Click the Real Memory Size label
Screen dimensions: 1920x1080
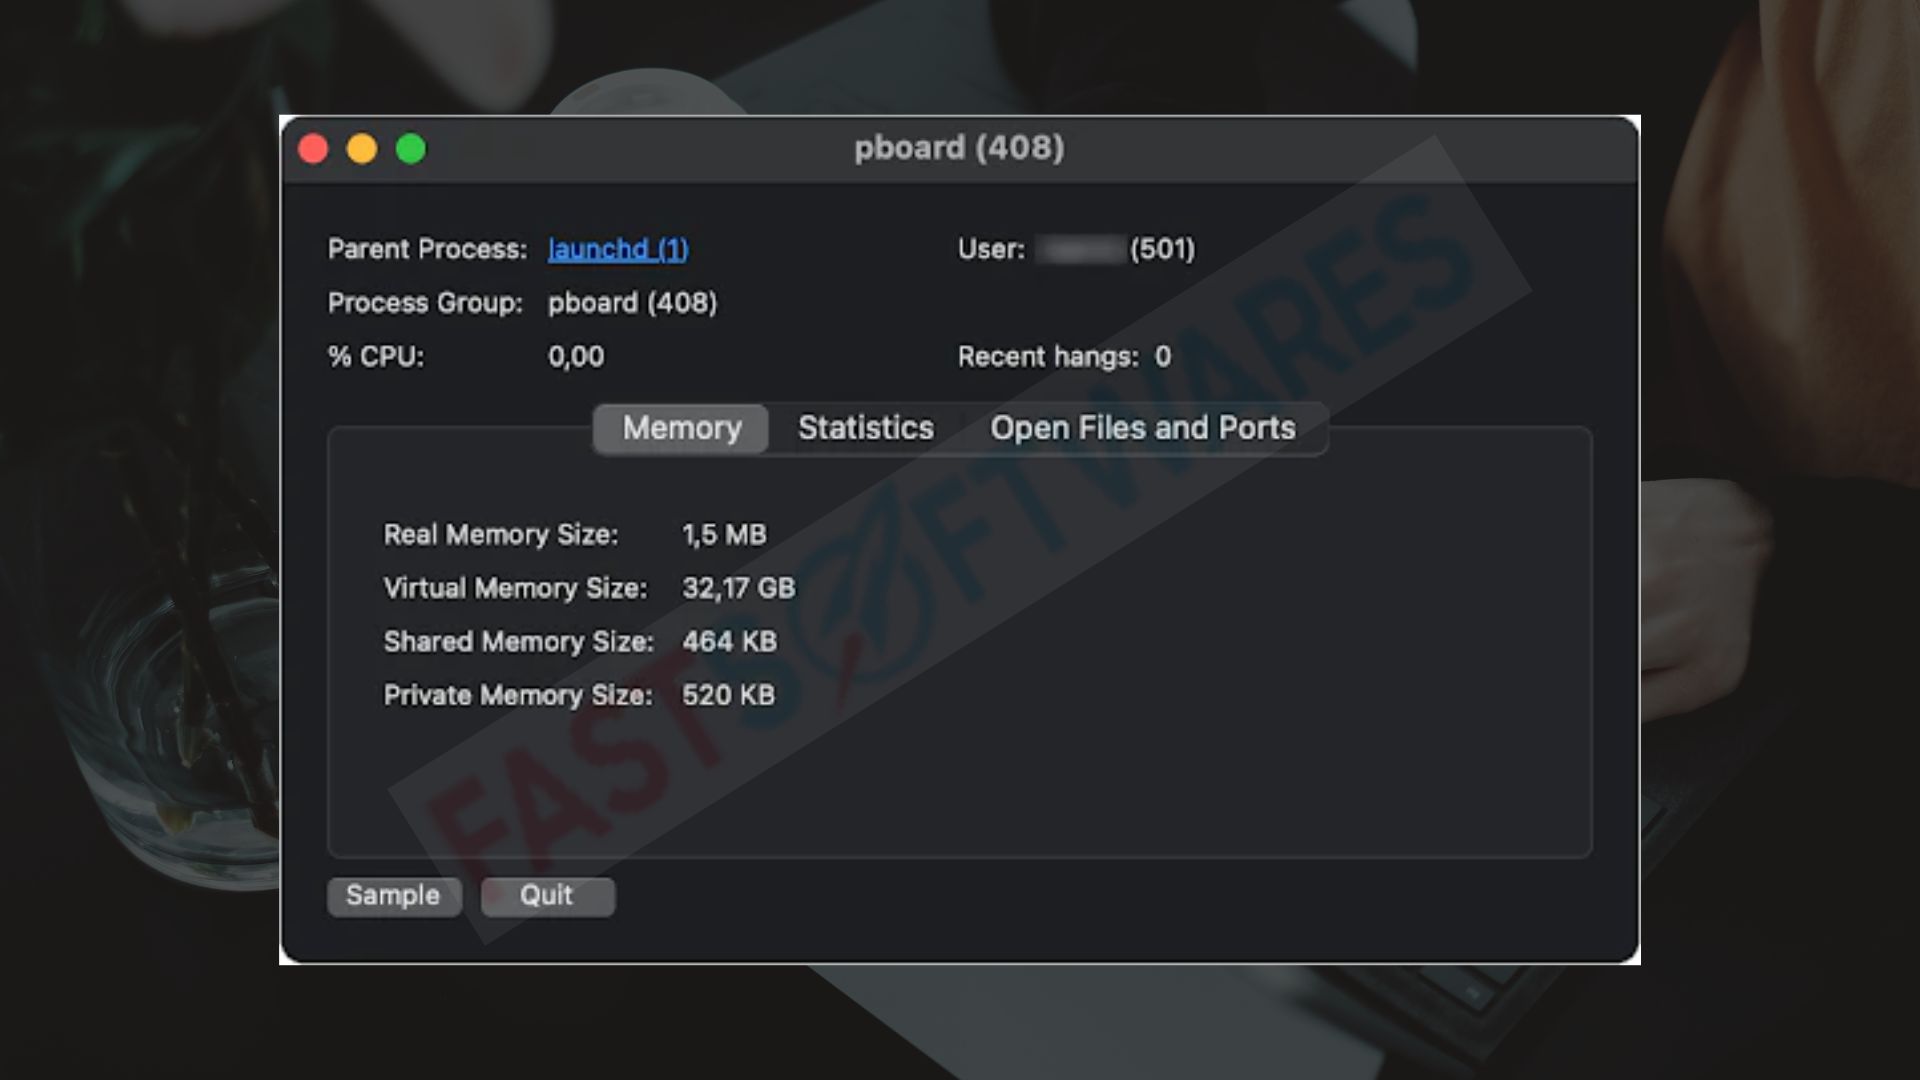tap(501, 535)
